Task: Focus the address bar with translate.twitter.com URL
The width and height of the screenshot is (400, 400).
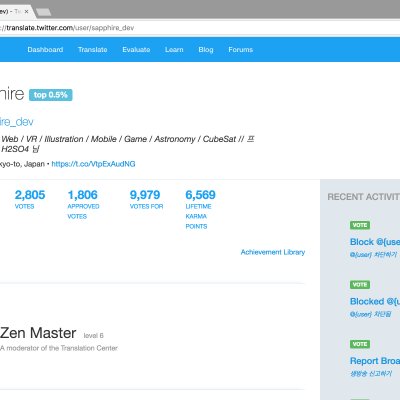Action: pyautogui.click(x=200, y=28)
